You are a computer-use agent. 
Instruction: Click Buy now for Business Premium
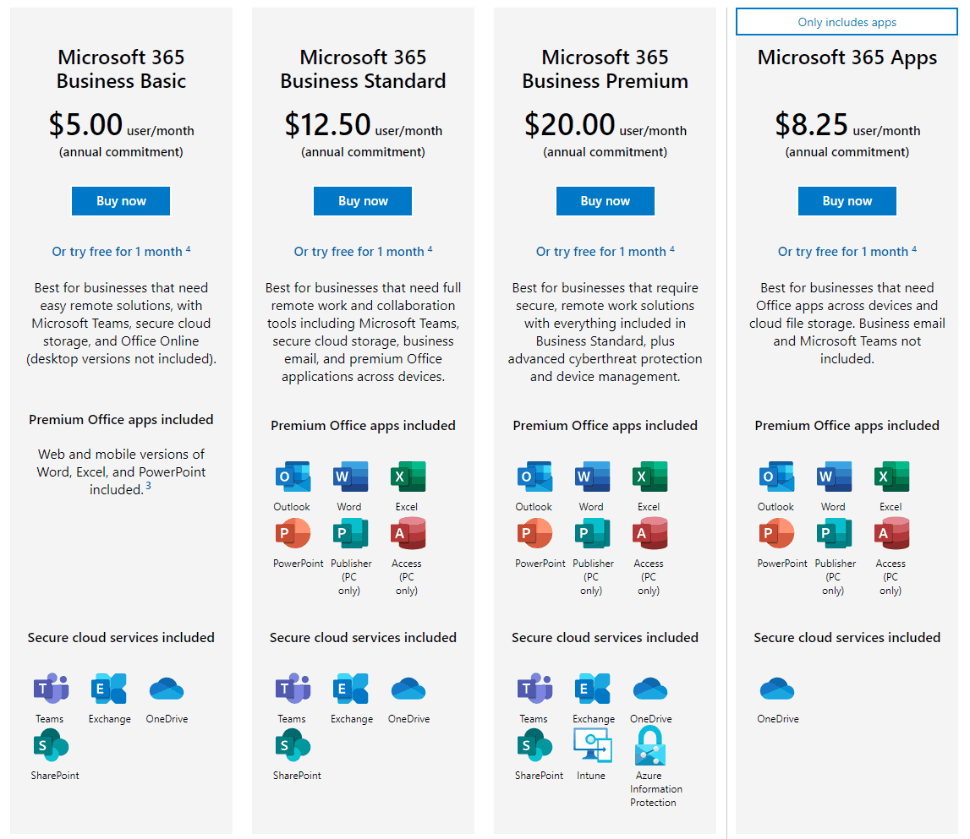point(605,201)
